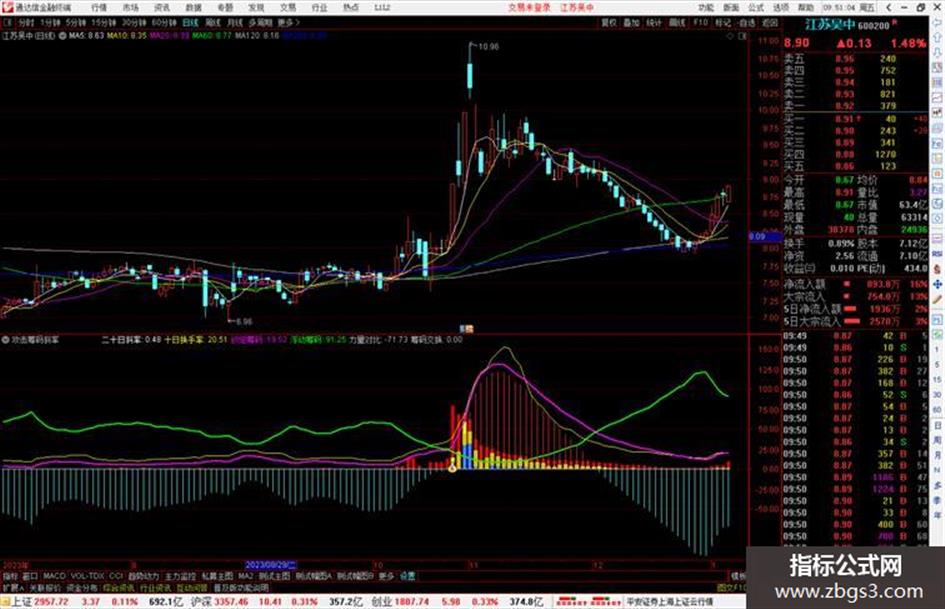Screen dimensions: 945x609
Task: Click the 返回 return button
Action: 770,23
